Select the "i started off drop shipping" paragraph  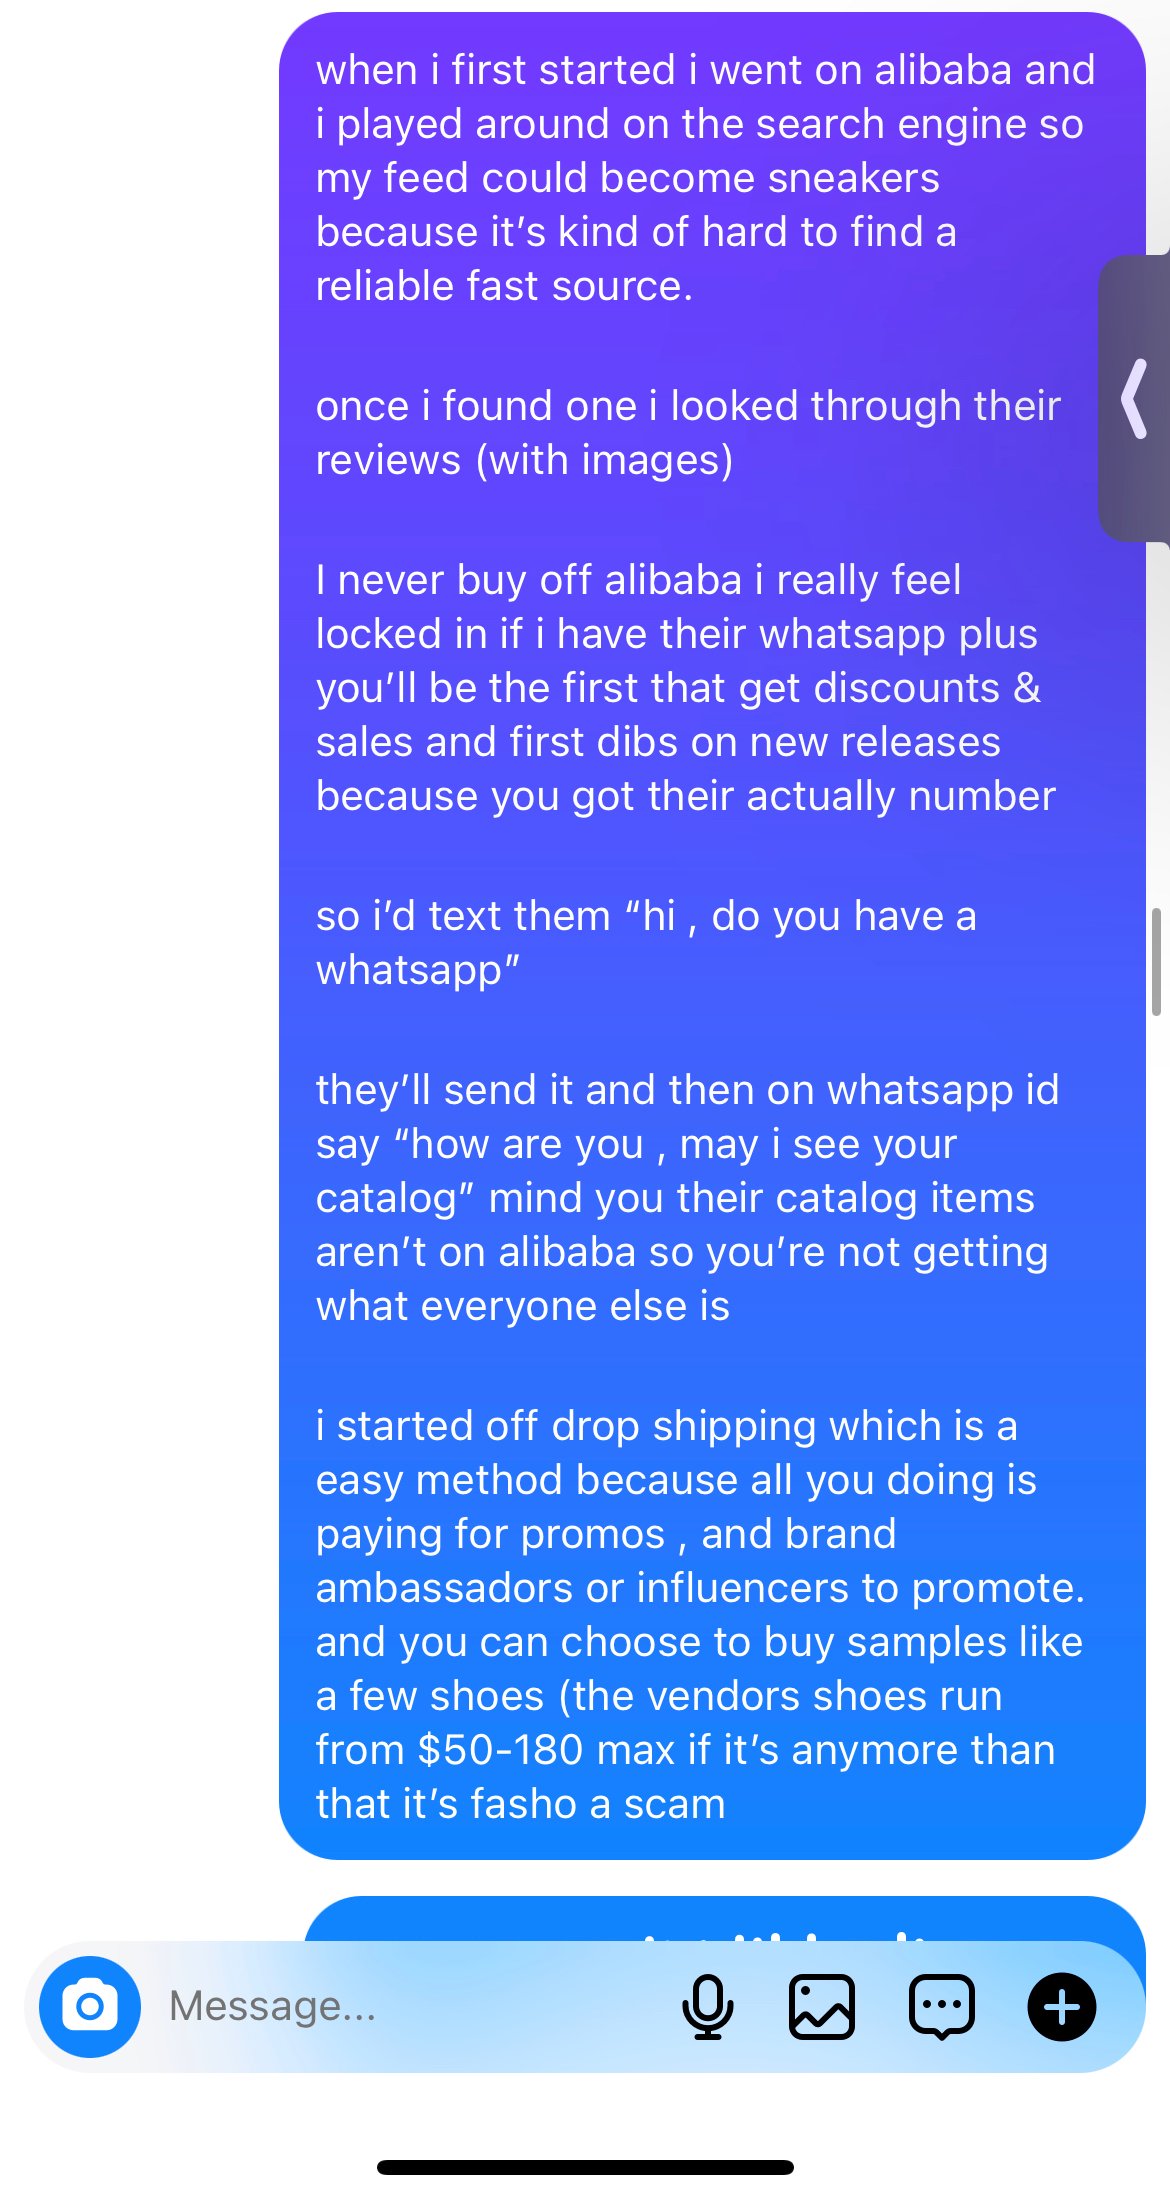pyautogui.click(x=698, y=1614)
